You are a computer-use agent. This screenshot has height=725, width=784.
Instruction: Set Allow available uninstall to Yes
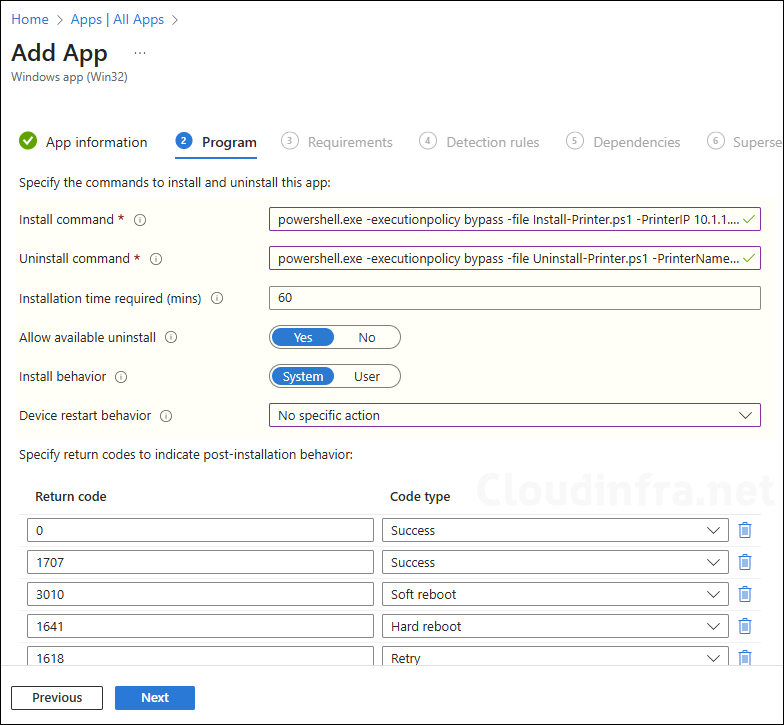pyautogui.click(x=303, y=338)
